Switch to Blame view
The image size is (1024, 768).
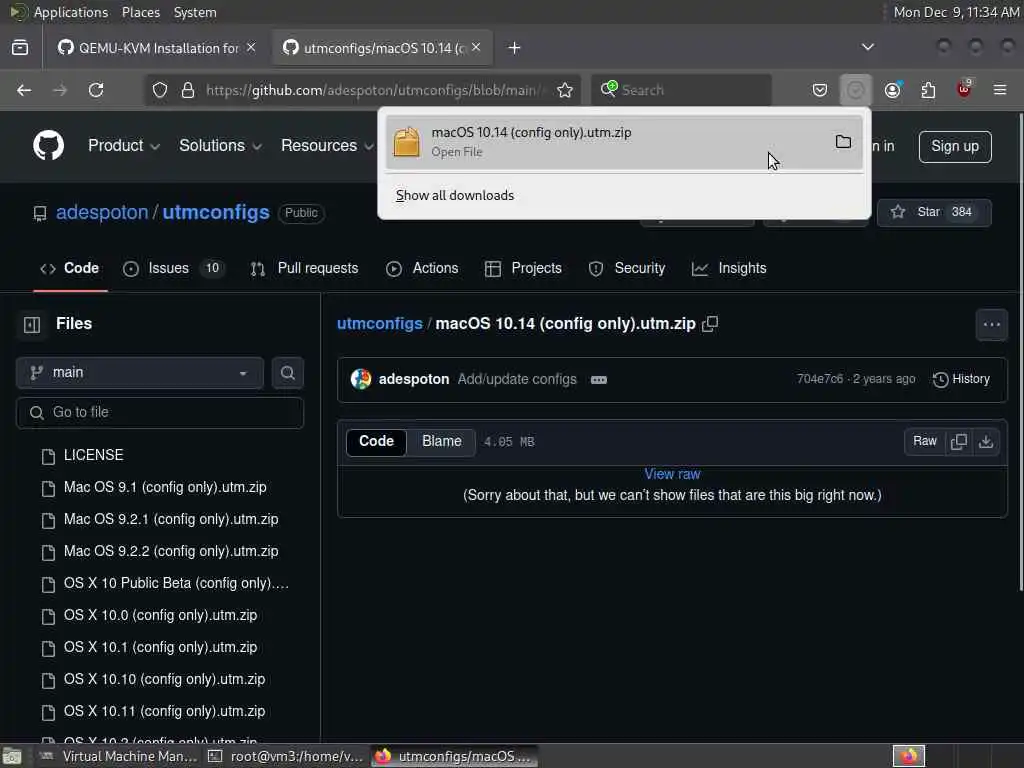tap(441, 441)
